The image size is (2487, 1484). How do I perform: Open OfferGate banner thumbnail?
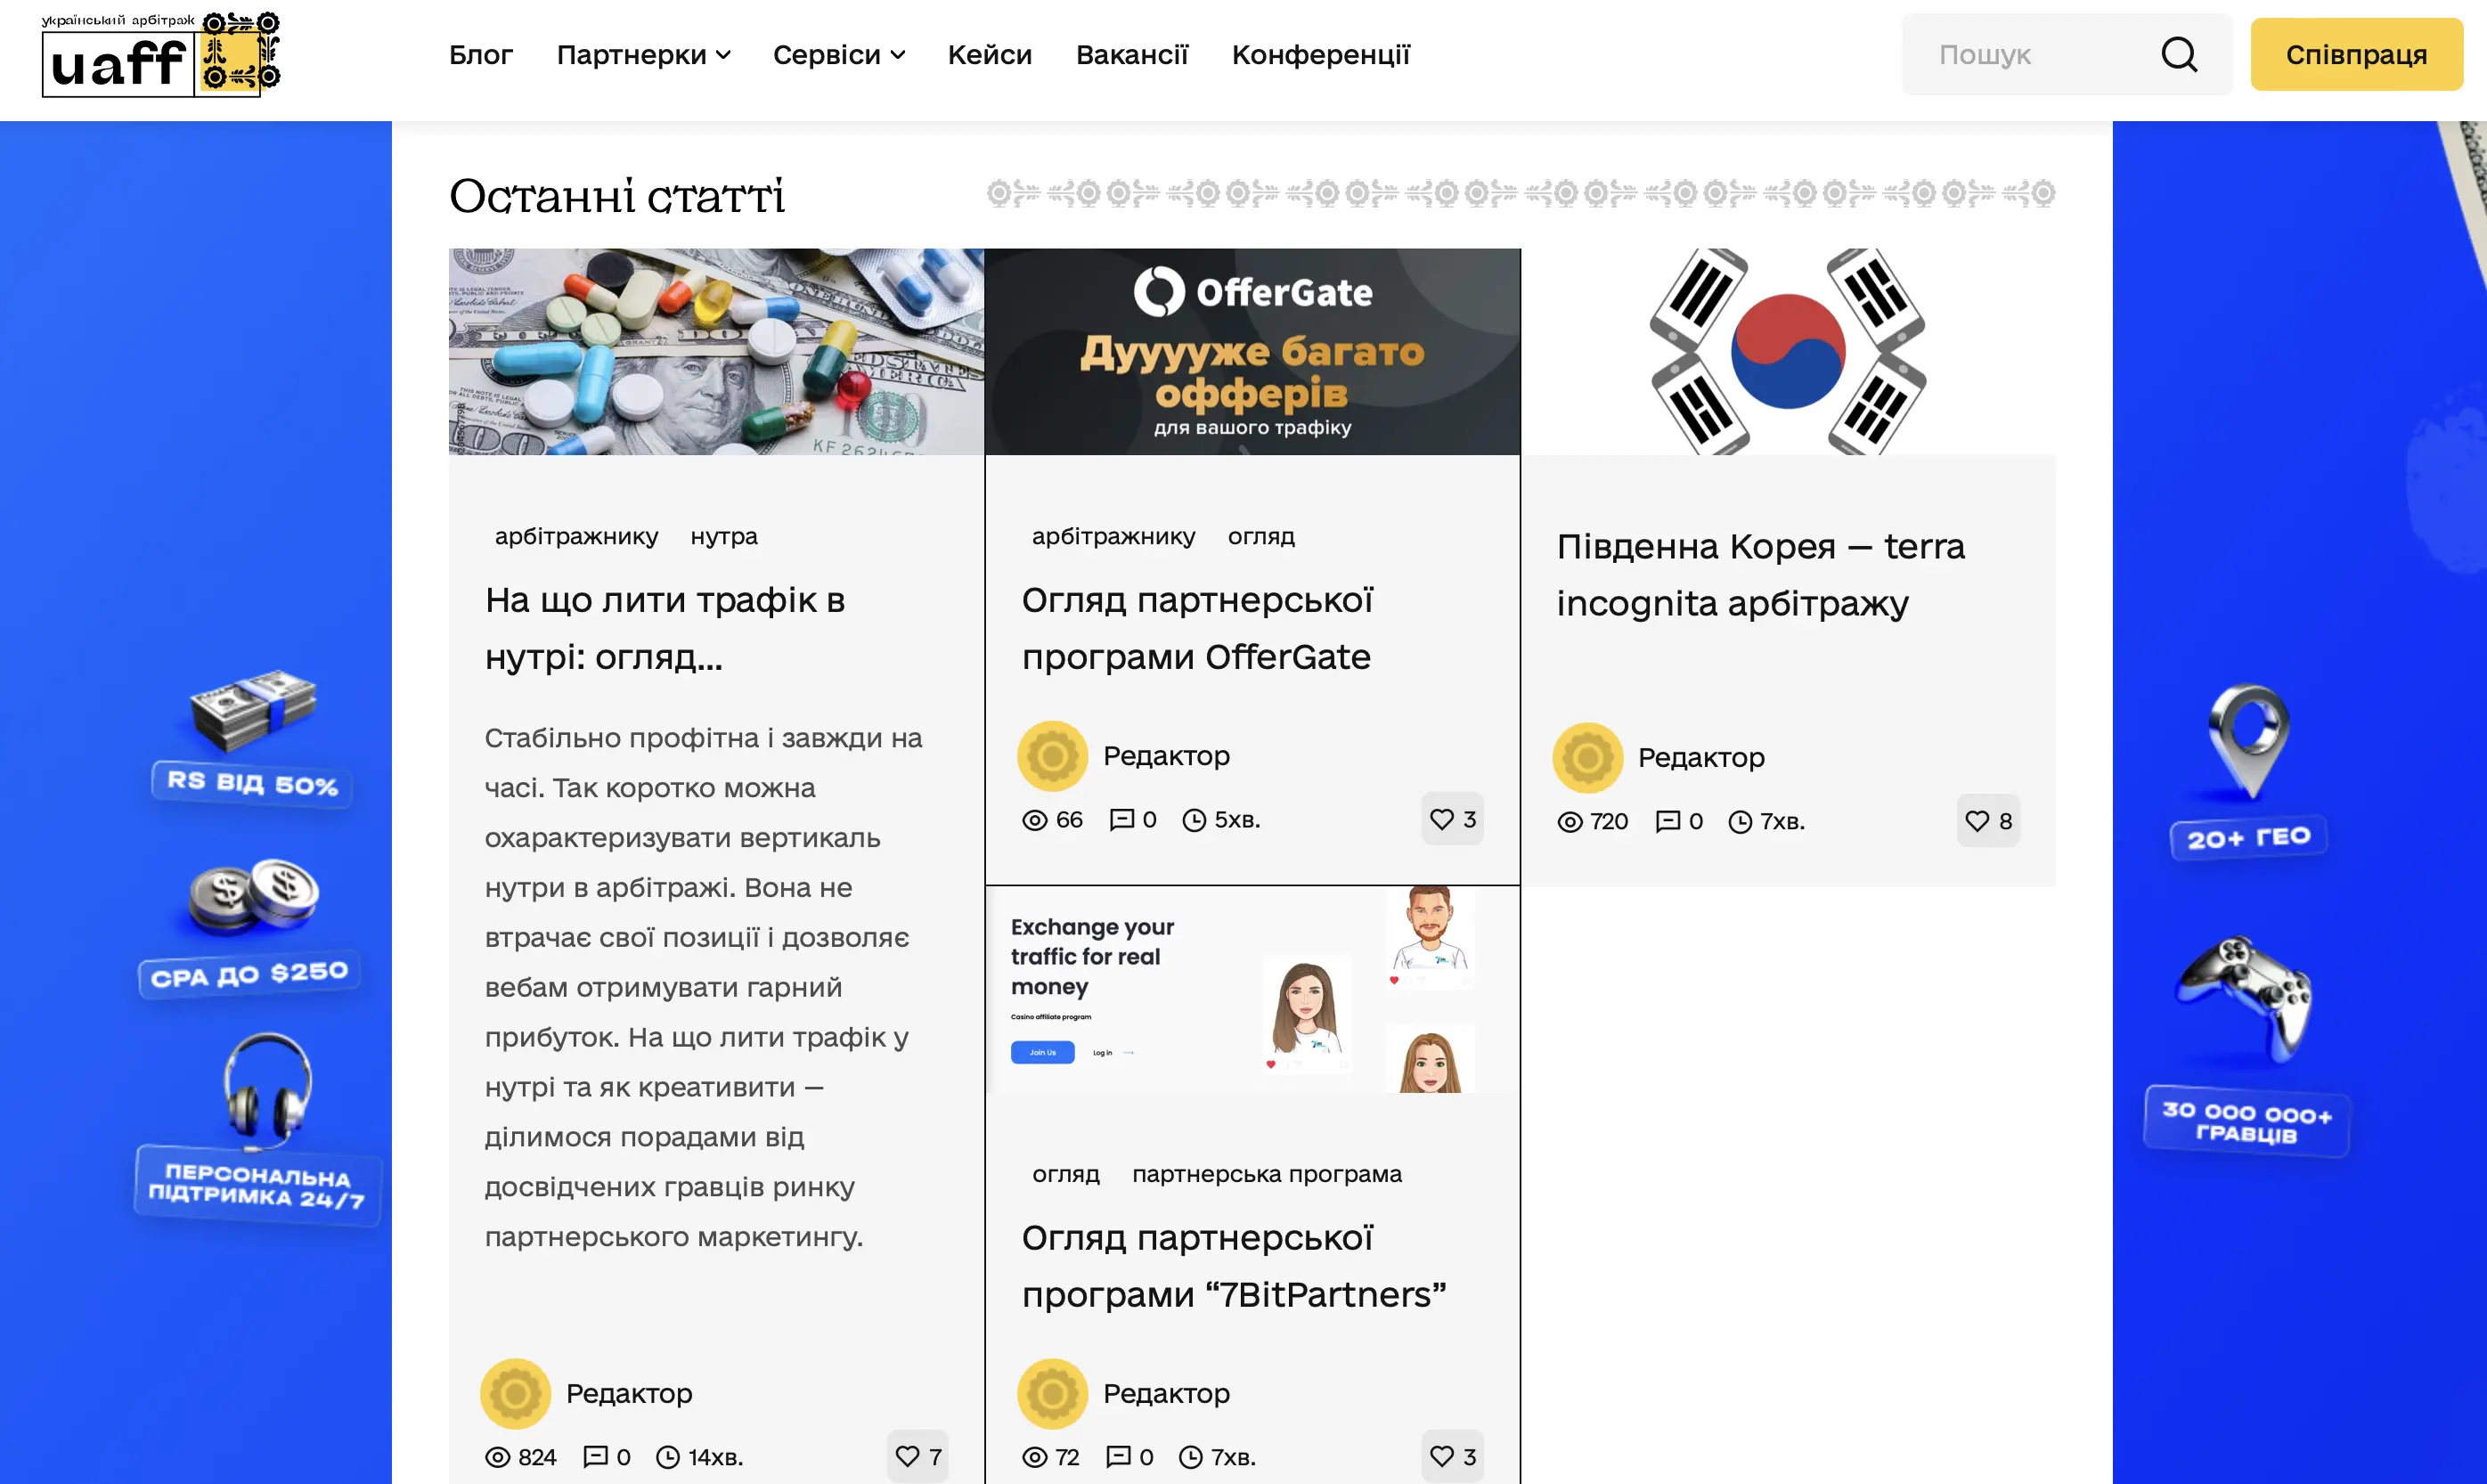point(1252,352)
